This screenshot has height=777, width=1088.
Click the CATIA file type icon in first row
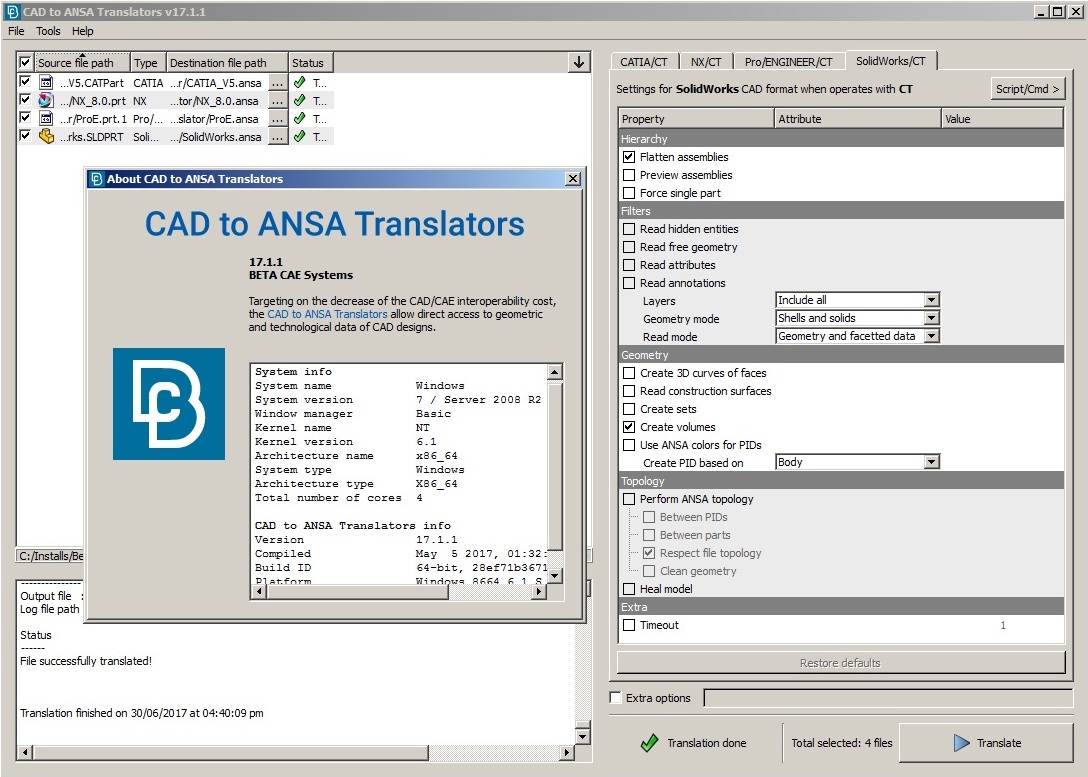pos(45,83)
